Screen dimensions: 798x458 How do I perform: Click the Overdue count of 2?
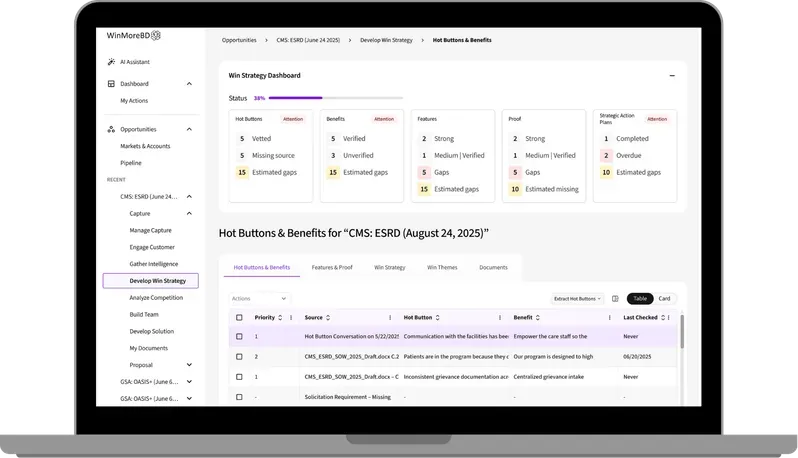[606, 156]
